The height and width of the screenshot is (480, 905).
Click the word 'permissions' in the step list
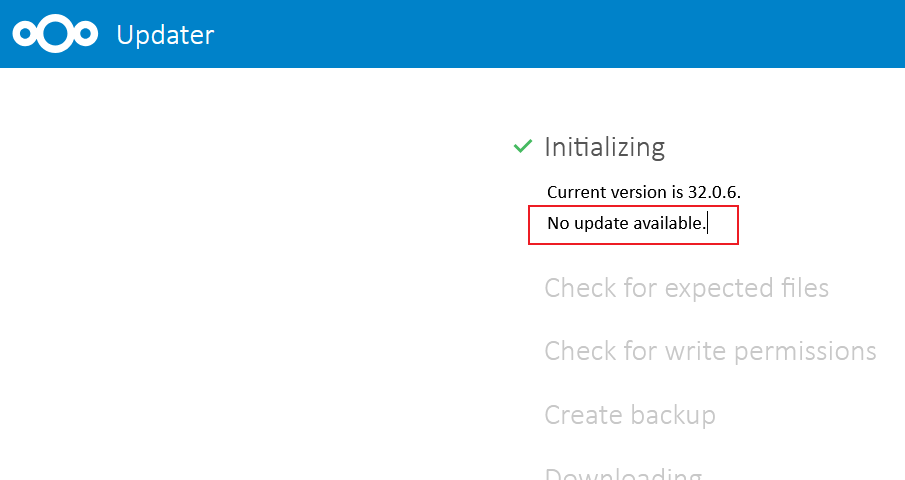pos(805,352)
